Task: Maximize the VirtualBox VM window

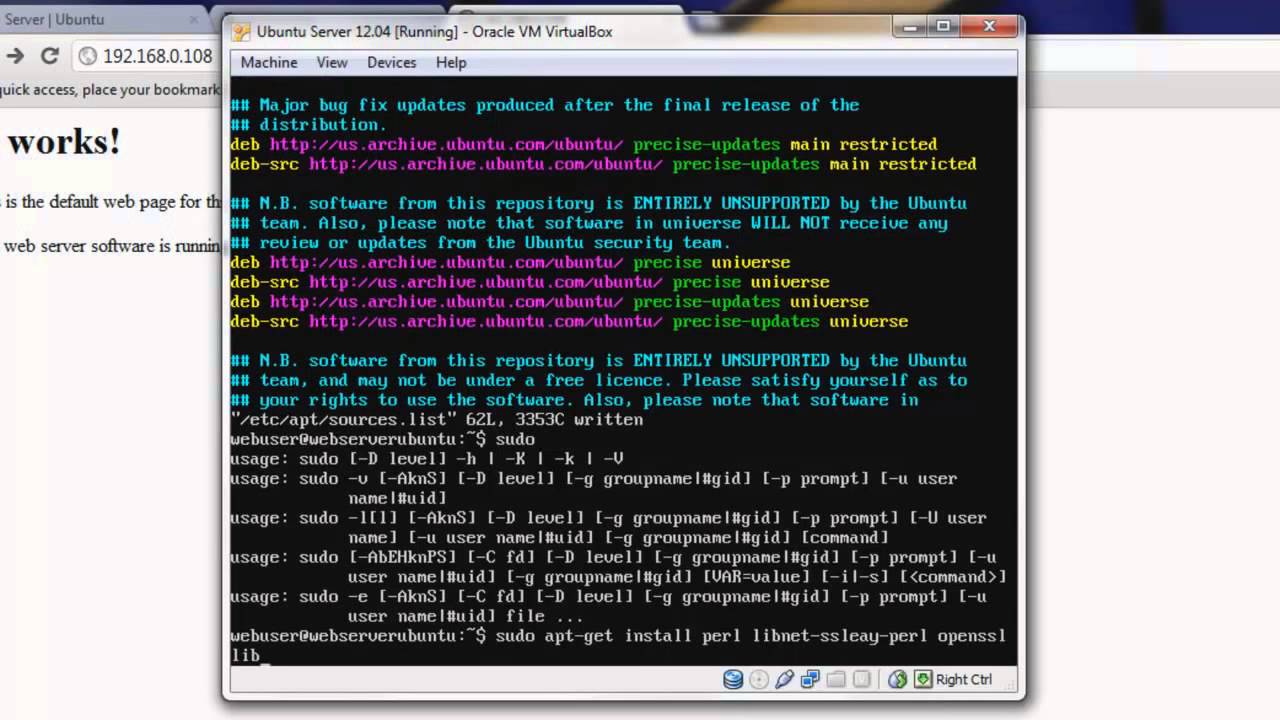Action: 943,26
